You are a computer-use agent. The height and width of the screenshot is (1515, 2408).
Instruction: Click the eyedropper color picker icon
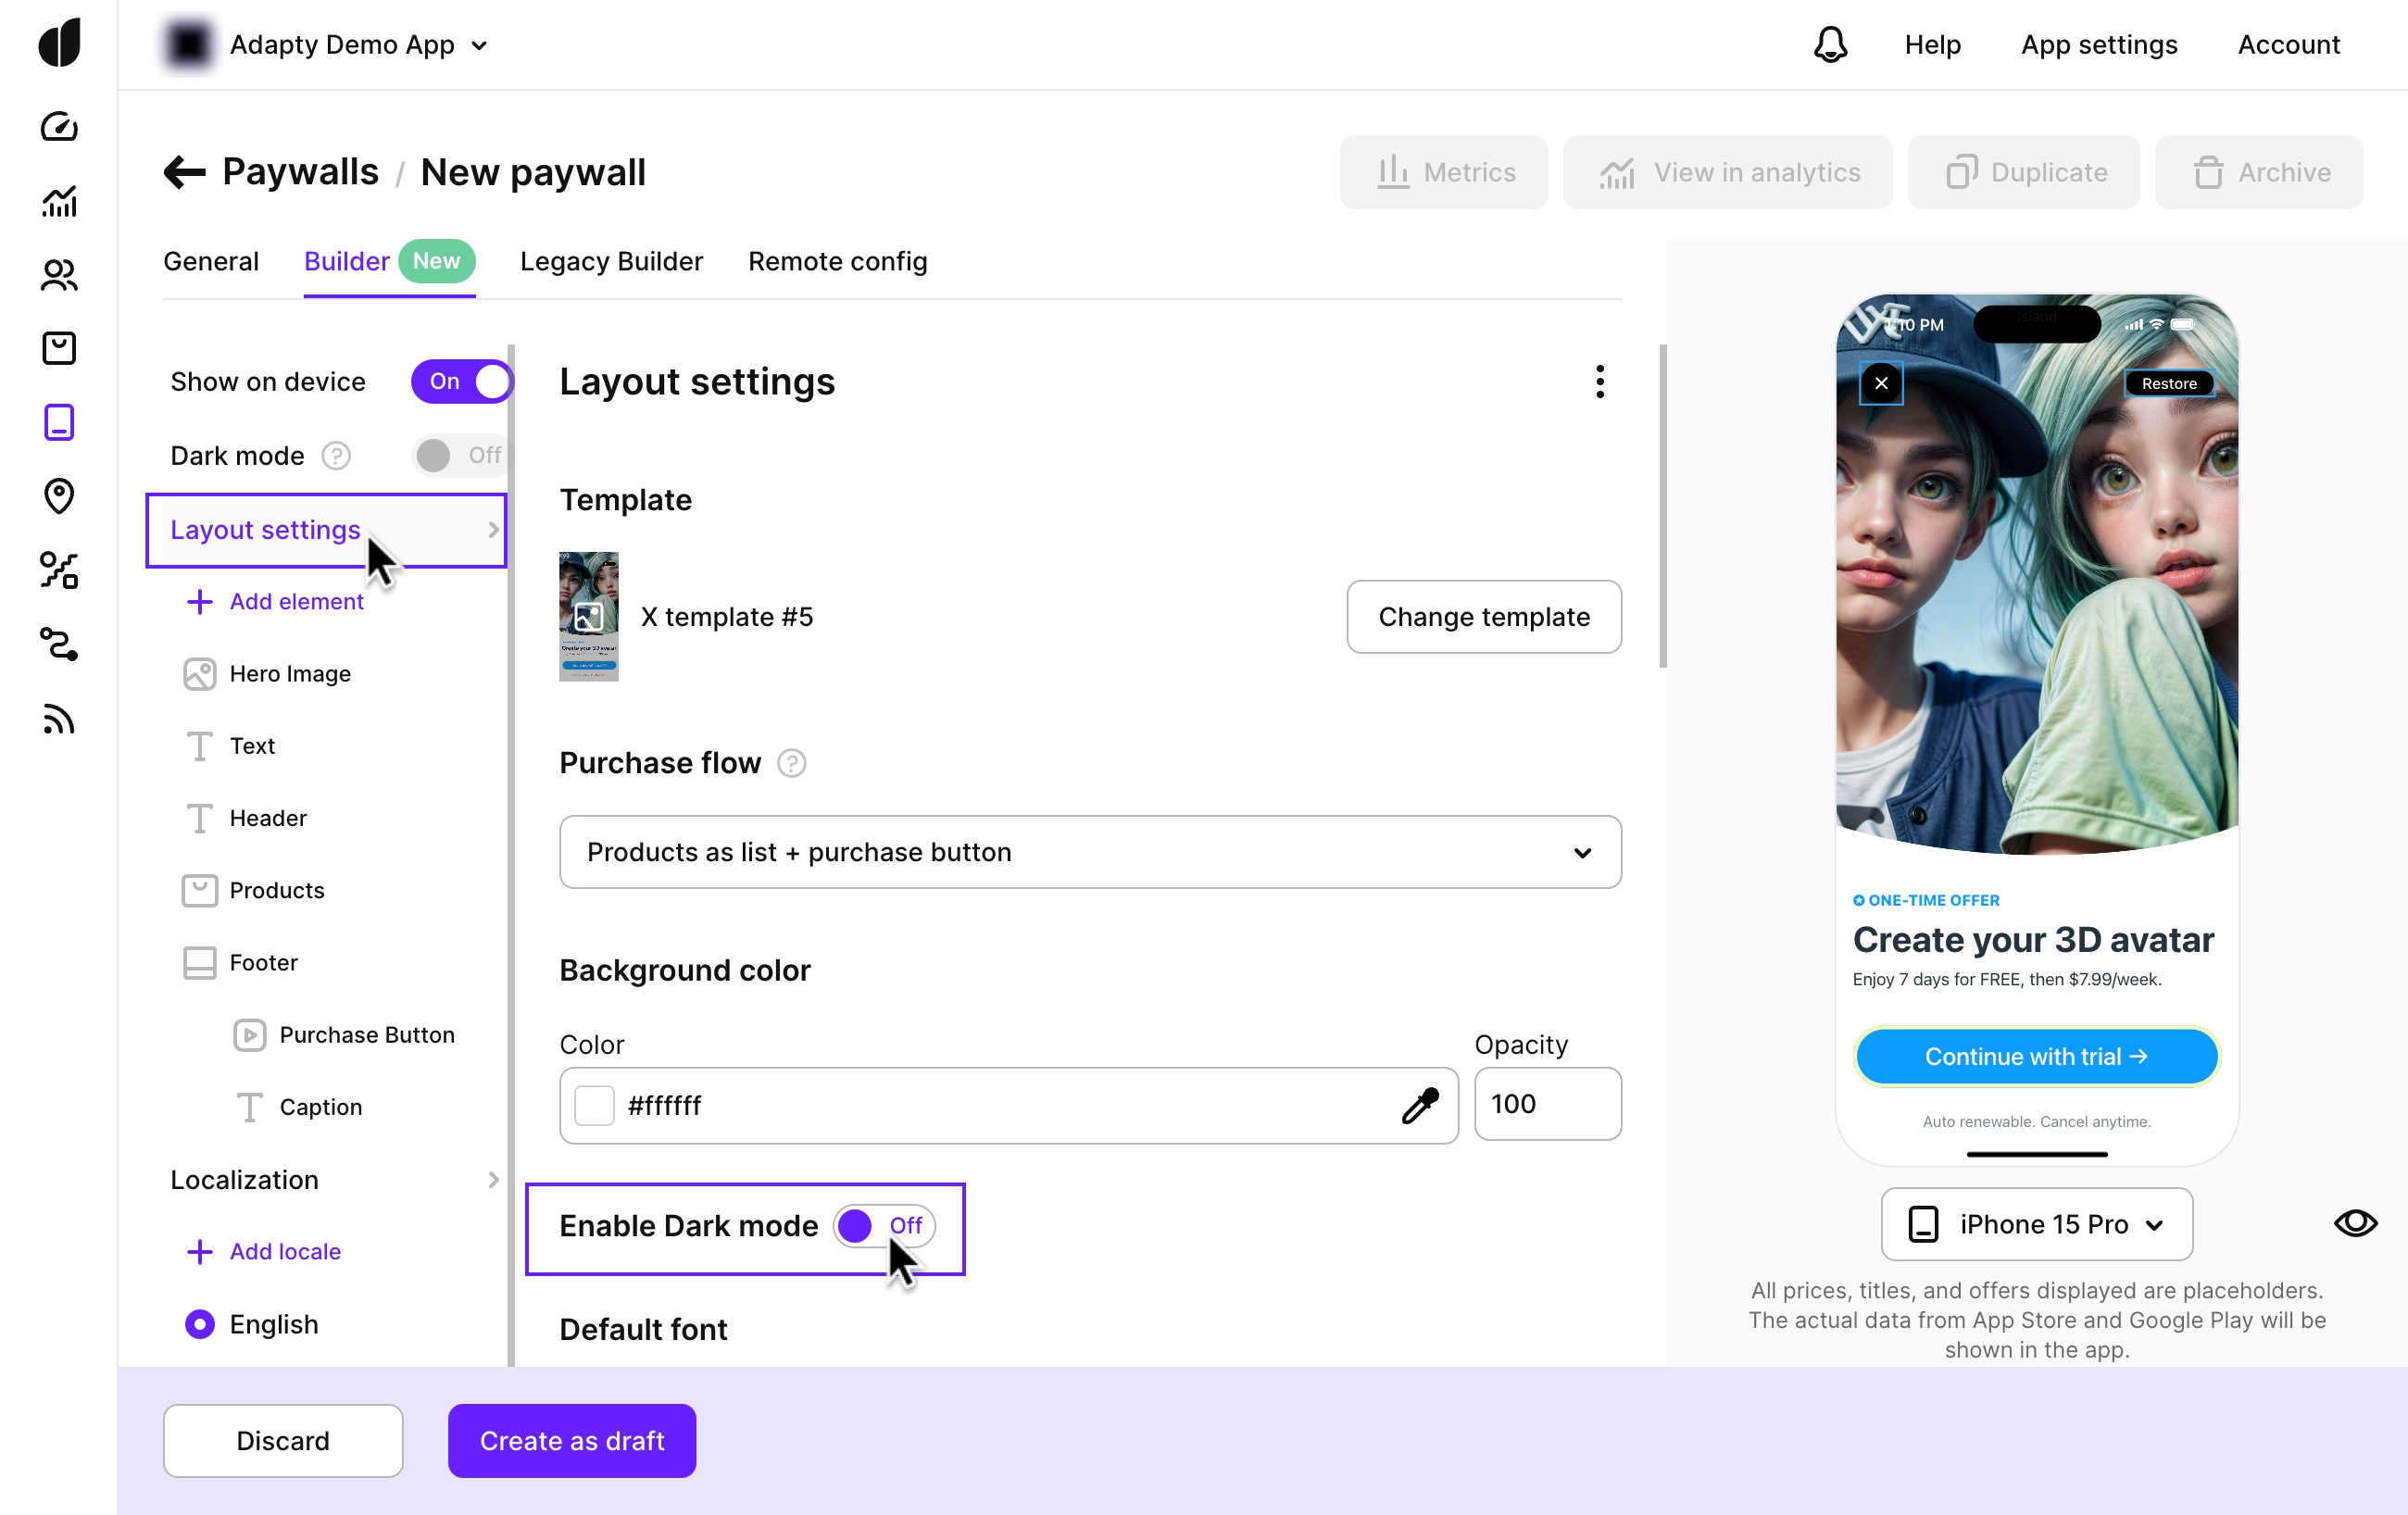pyautogui.click(x=1419, y=1105)
